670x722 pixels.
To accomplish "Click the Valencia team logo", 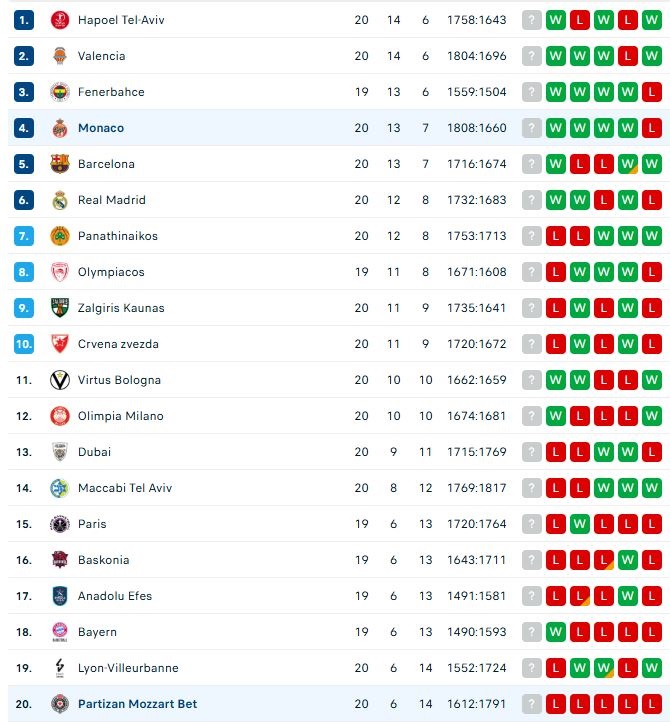I will [60, 56].
